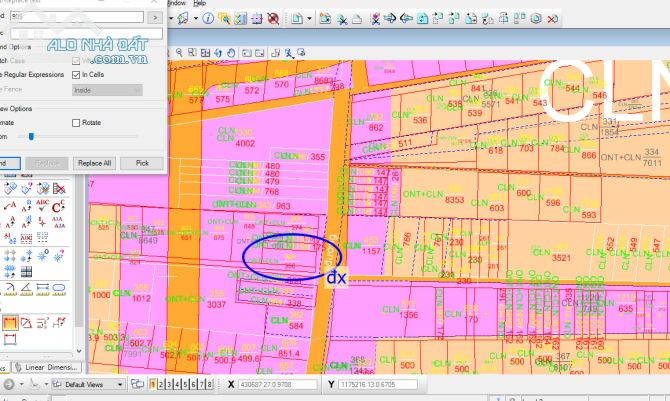Toggle the In Cells checkbox
Screen dimensions: 670x401
click(77, 74)
